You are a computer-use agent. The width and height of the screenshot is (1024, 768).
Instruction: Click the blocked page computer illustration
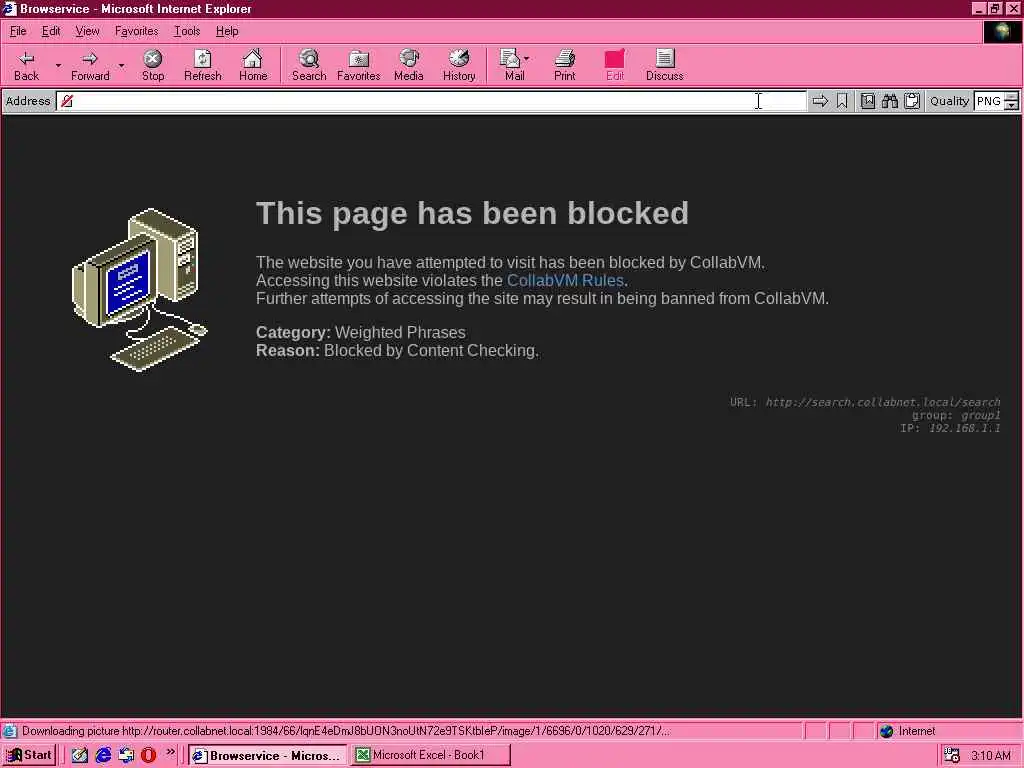pos(140,290)
